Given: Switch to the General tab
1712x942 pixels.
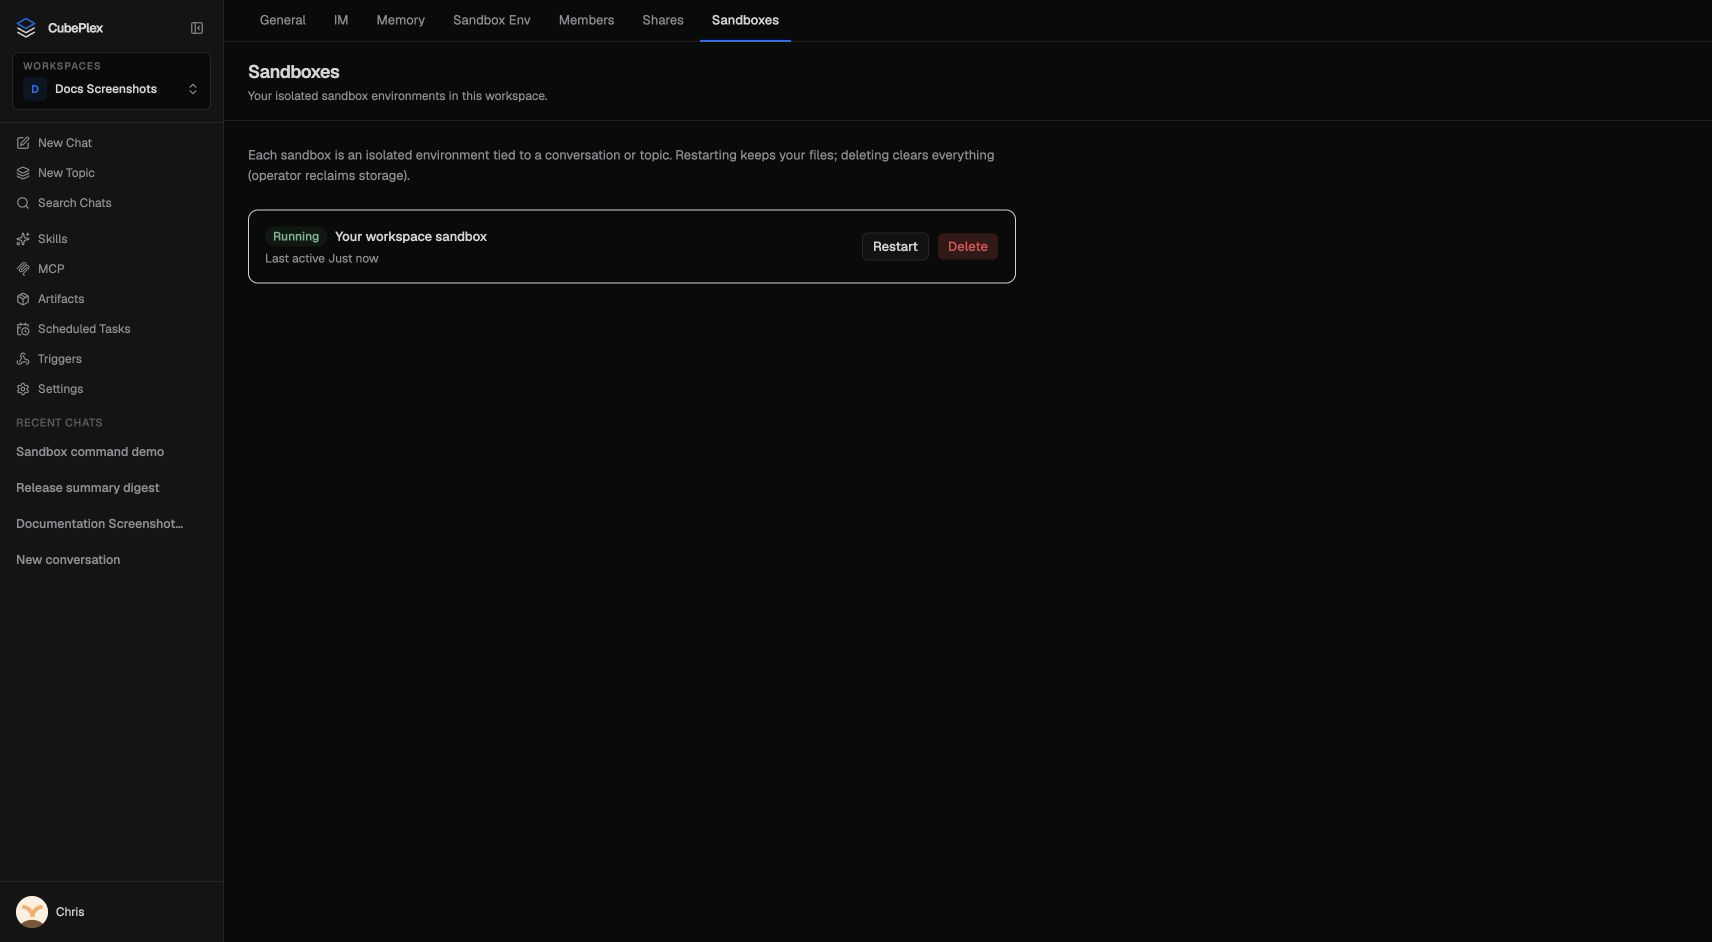Looking at the screenshot, I should [x=283, y=20].
